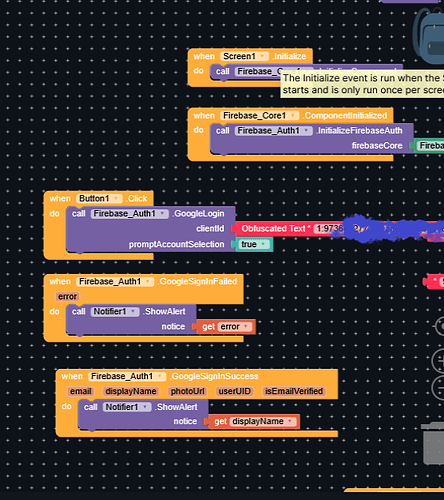This screenshot has width=444, height=500.
Task: Click the photoUrl parameter
Action: click(187, 391)
